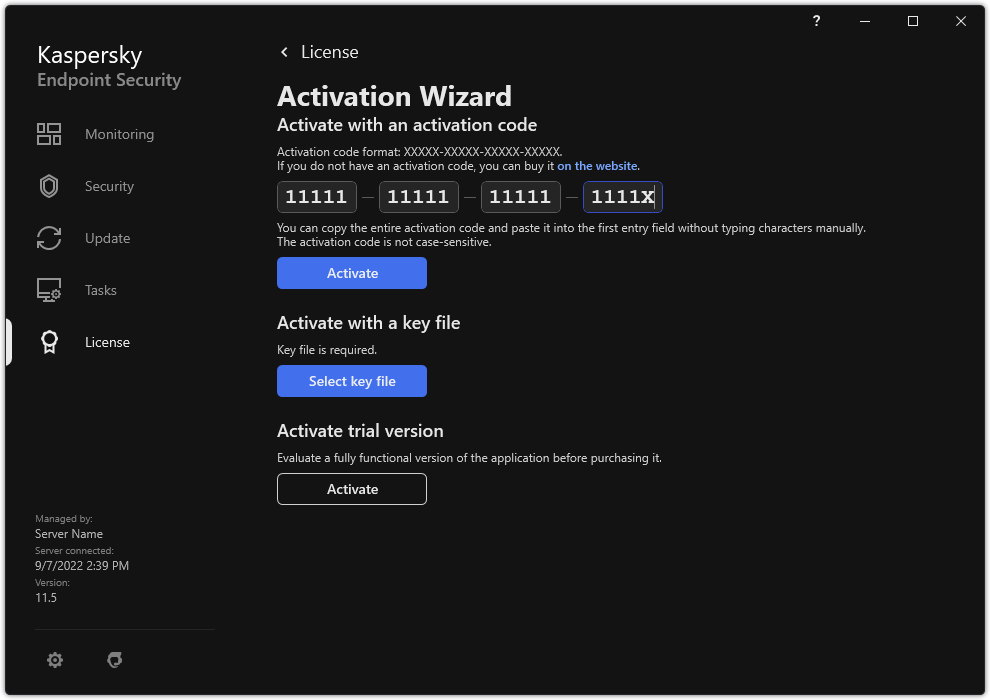Open the support icon at bottom left
Screen dimensions: 990x700
click(x=115, y=660)
